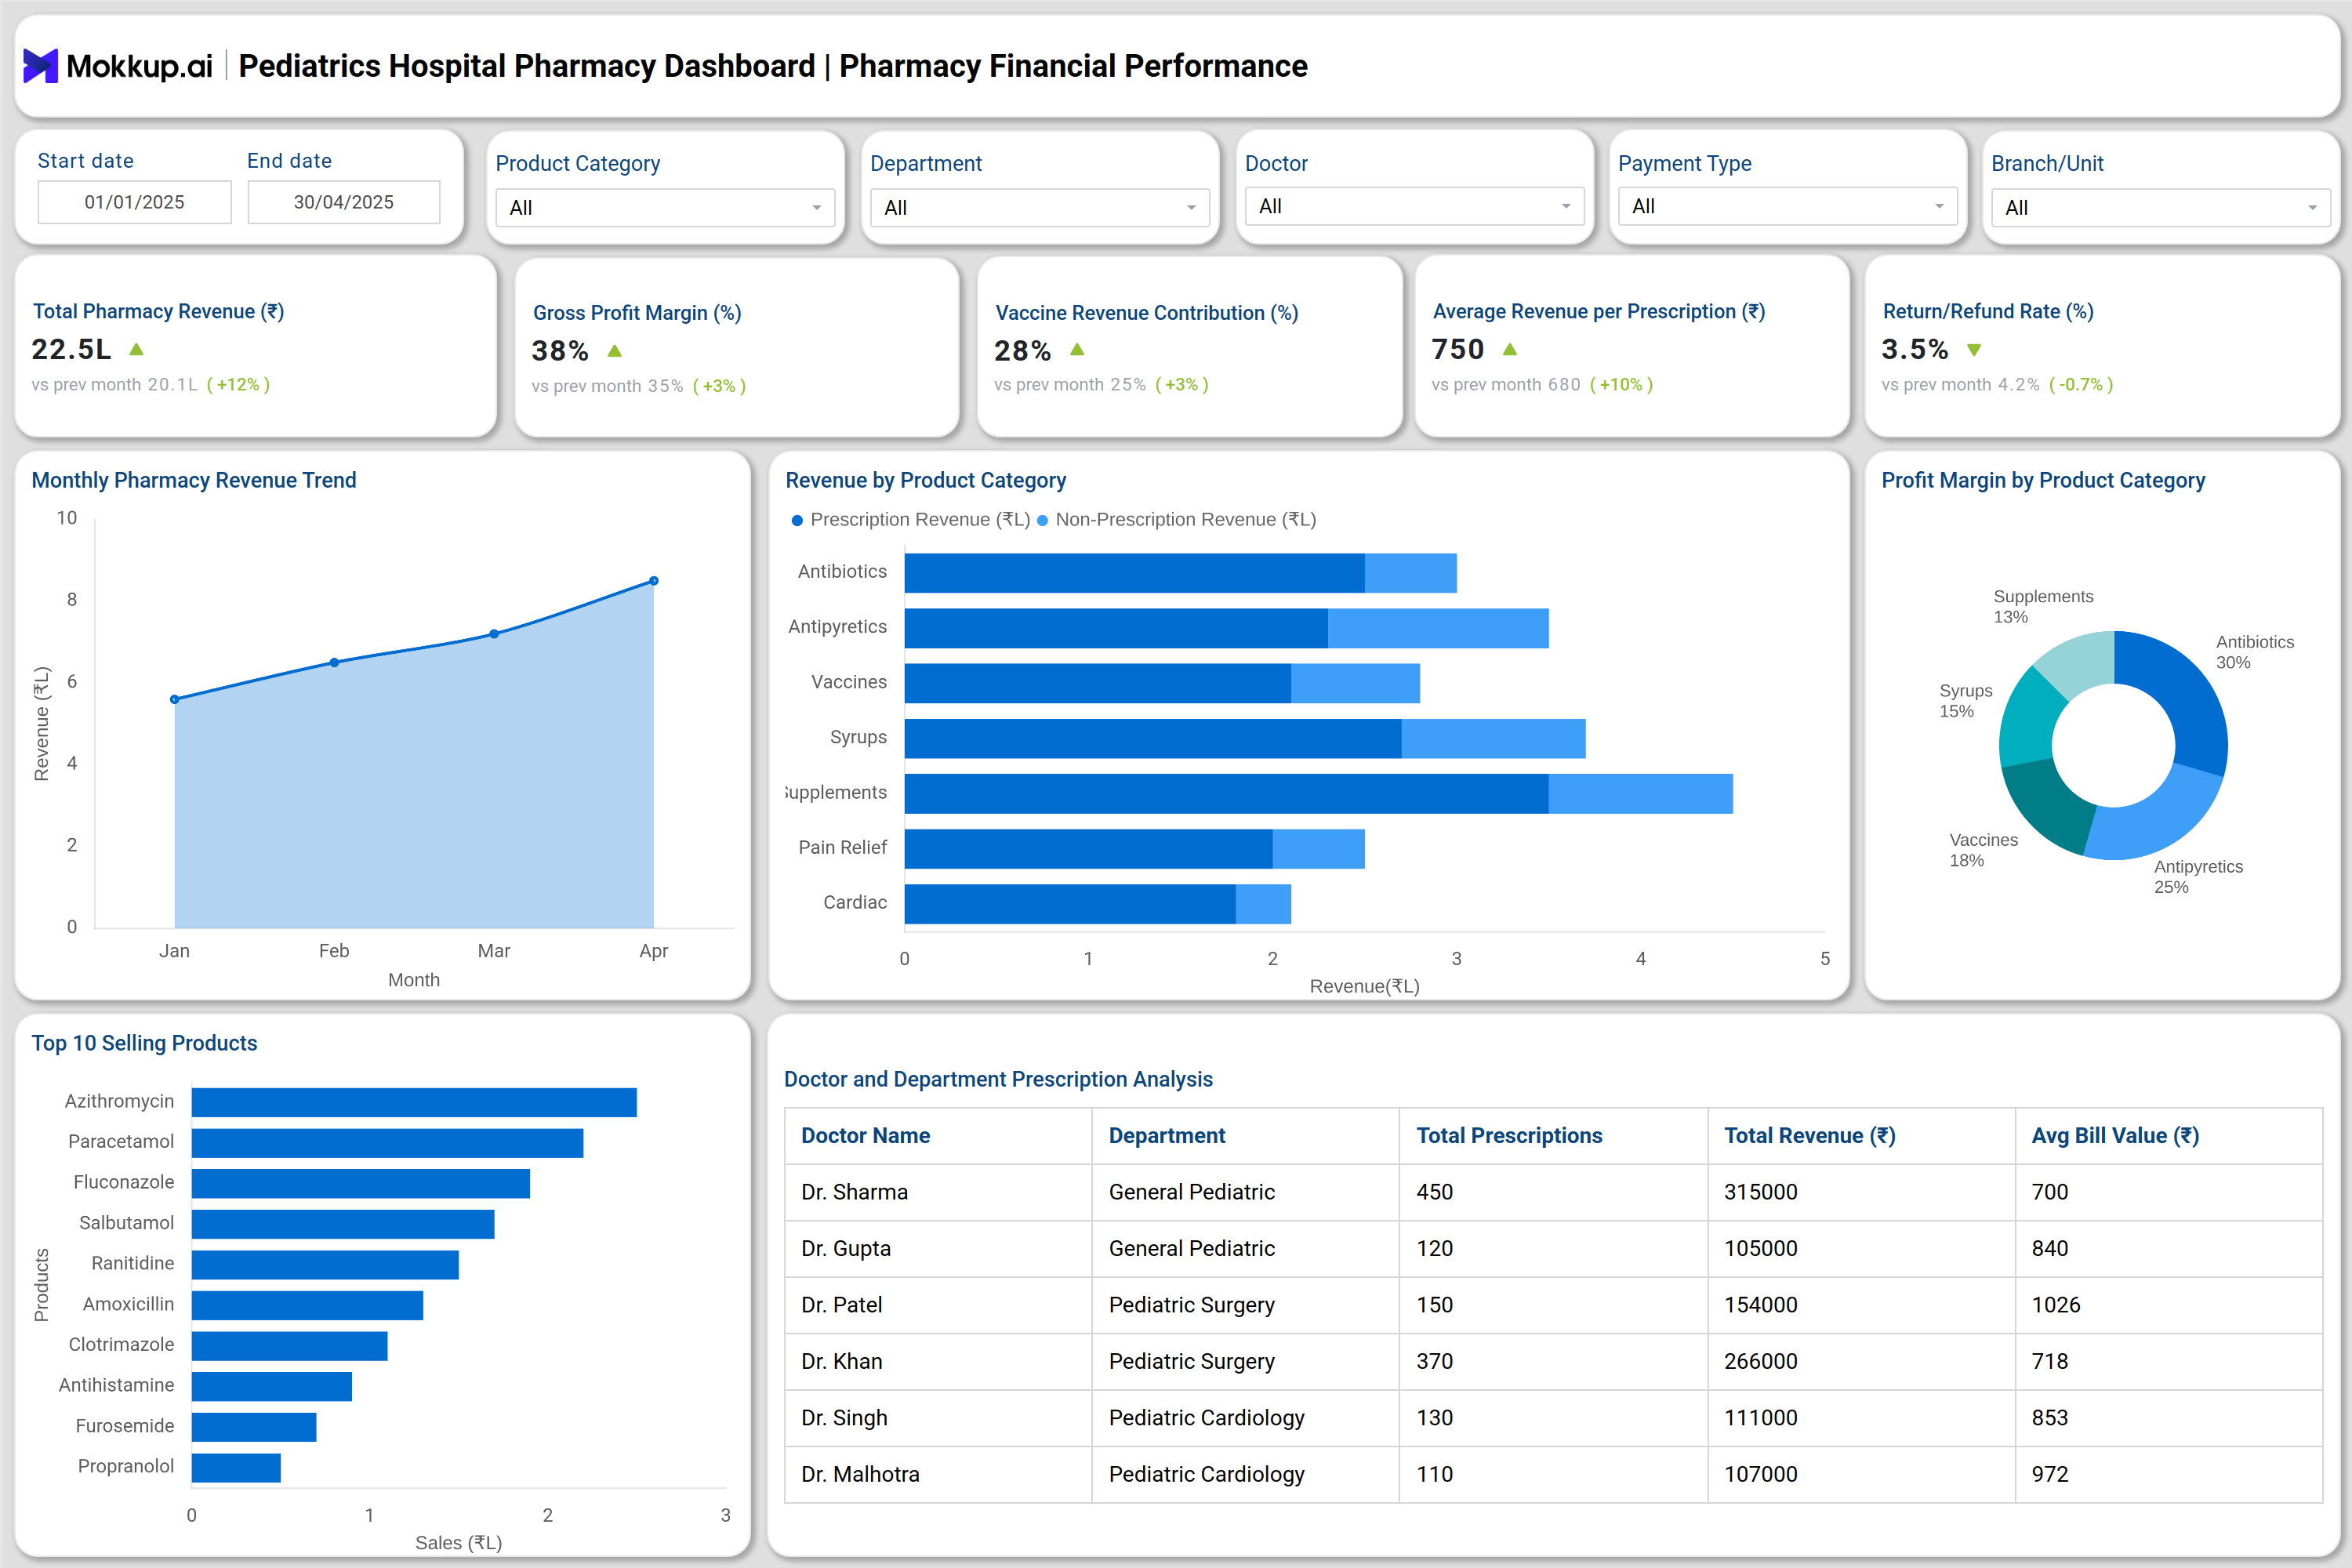Click the Prescription Revenue legend dot
2352x1568 pixels.
797,520
